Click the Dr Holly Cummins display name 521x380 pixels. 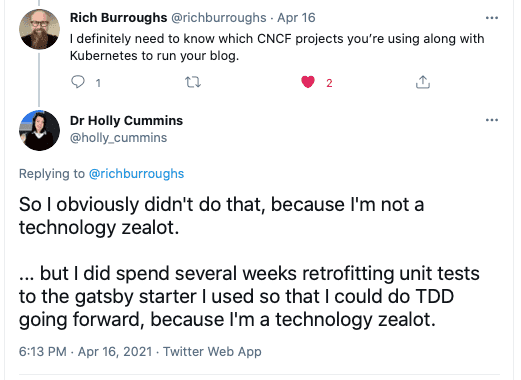point(126,120)
